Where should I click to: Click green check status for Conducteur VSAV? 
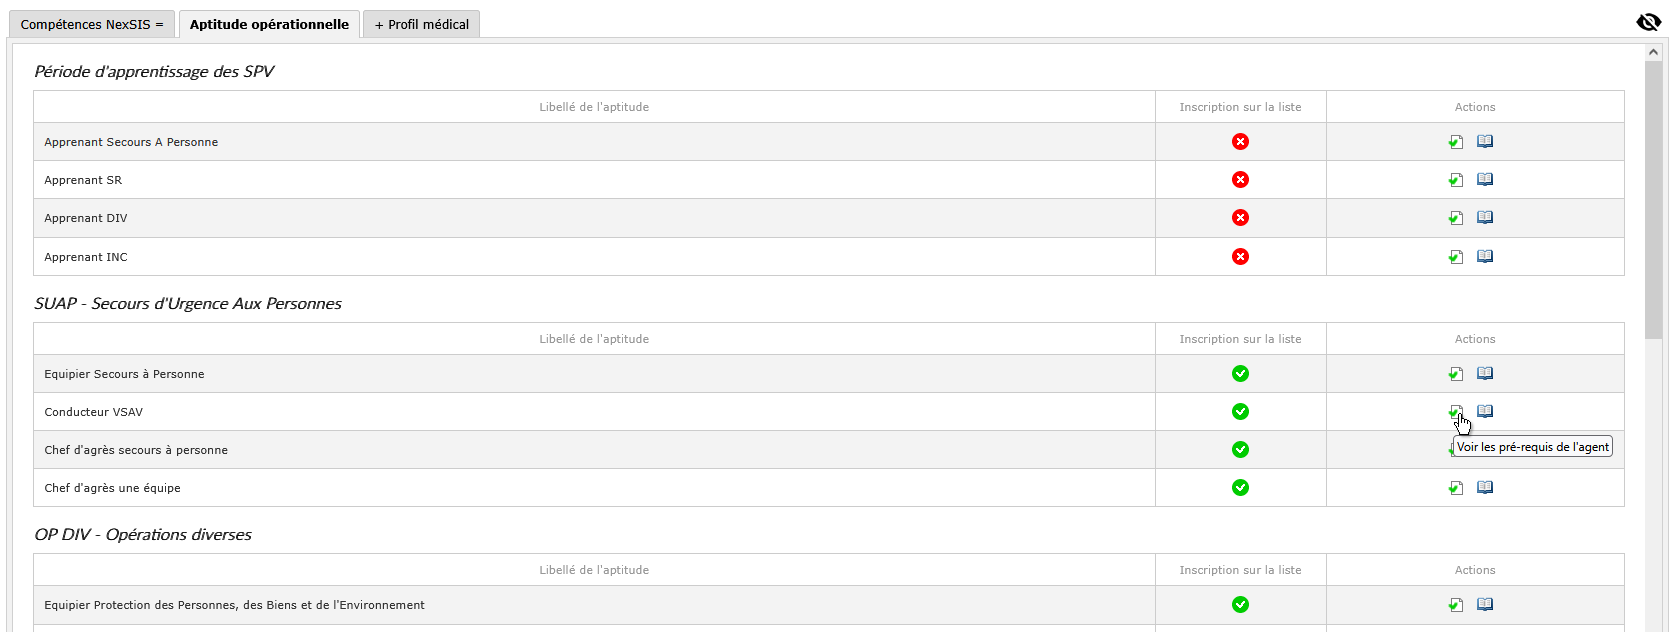click(1240, 412)
